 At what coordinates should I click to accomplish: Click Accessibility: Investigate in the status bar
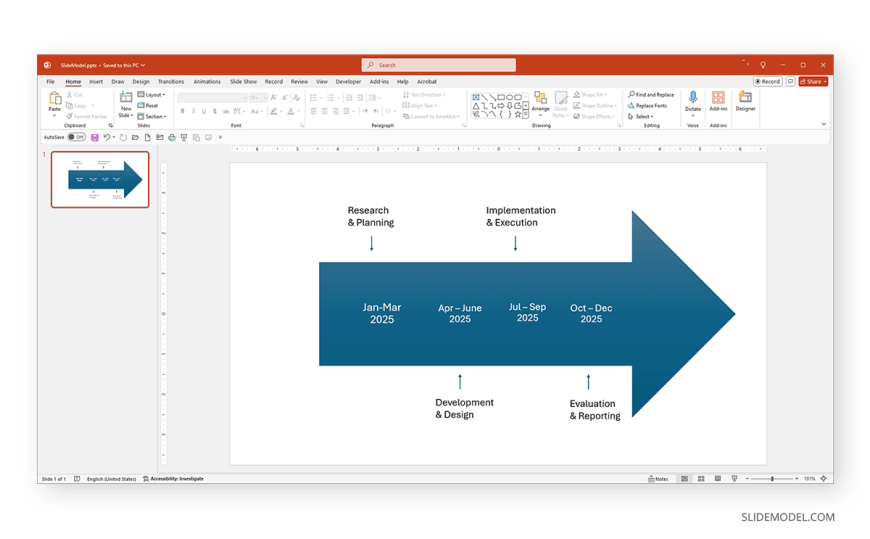point(173,478)
